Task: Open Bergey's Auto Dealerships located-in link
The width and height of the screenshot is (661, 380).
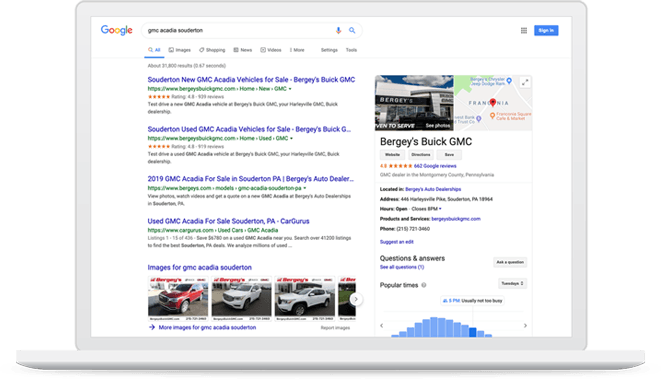Action: tap(433, 189)
